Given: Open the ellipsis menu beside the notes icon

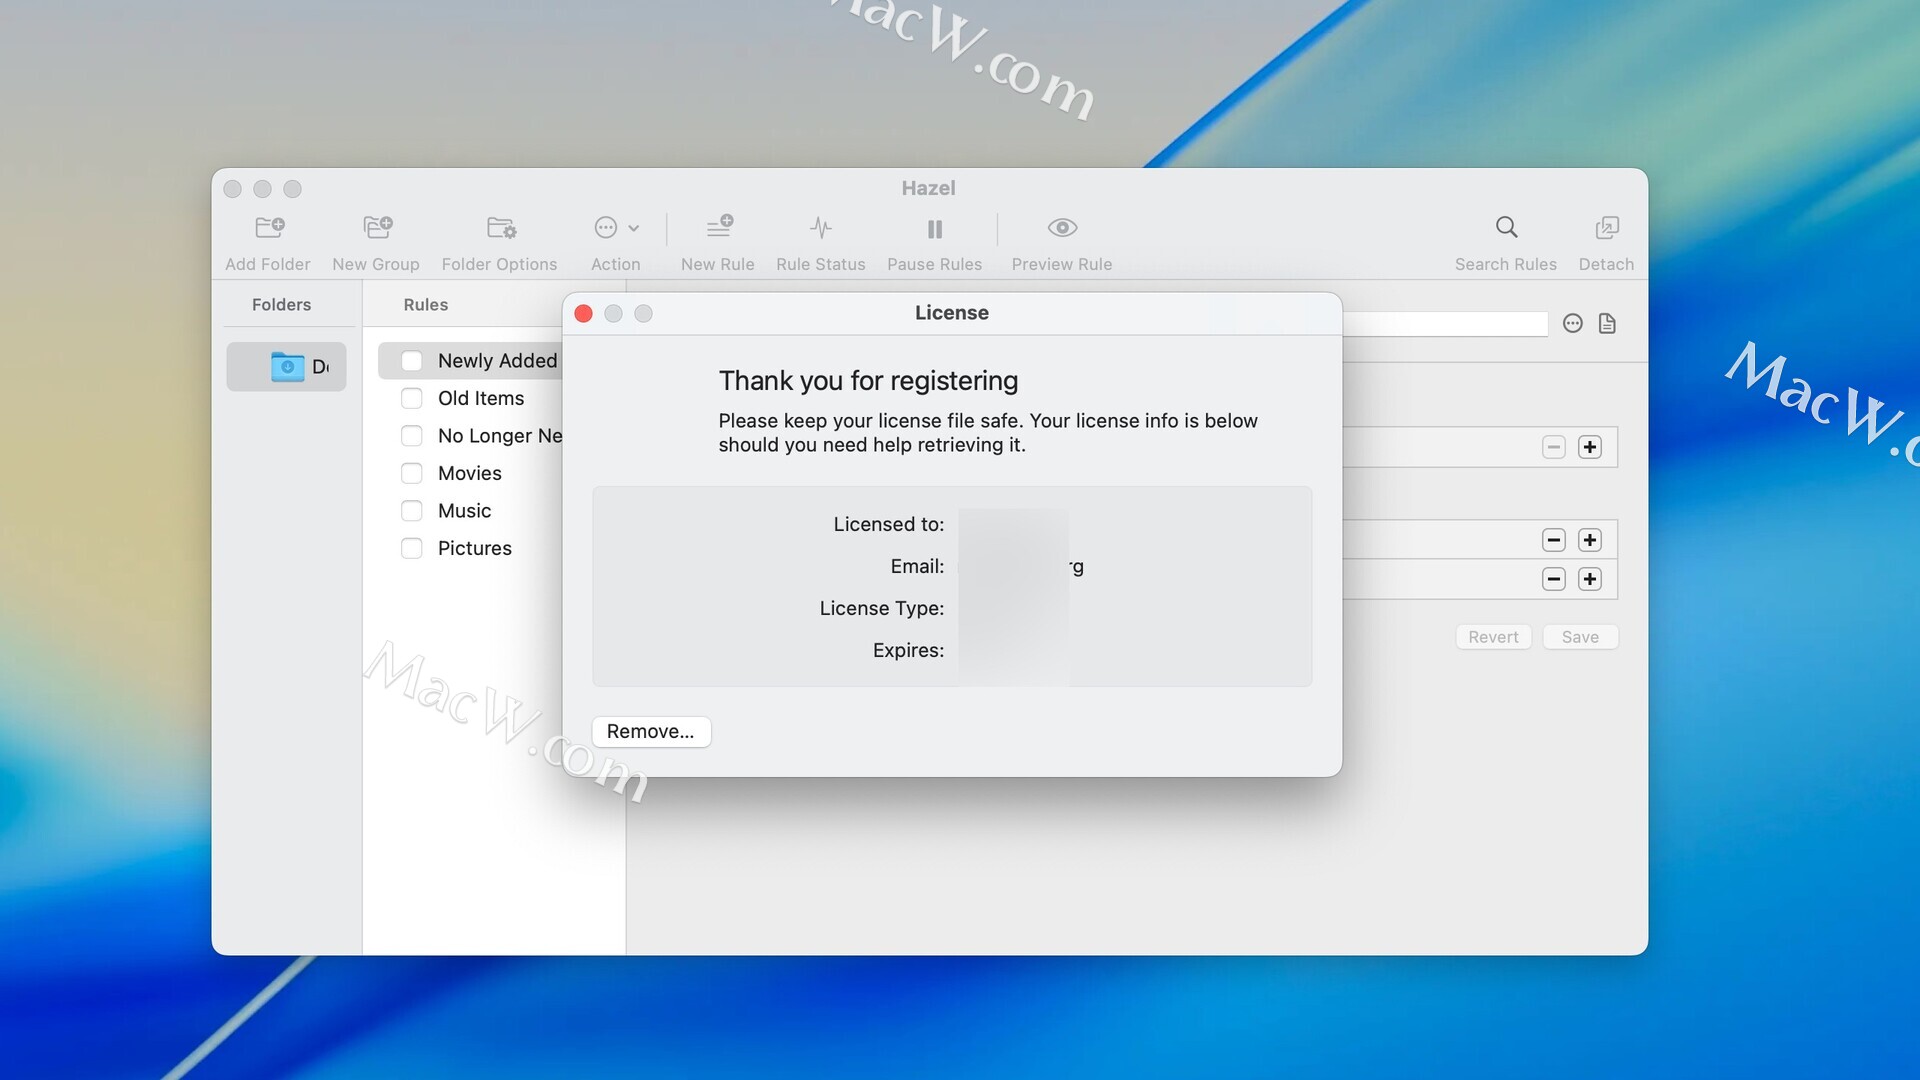Looking at the screenshot, I should pos(1572,323).
